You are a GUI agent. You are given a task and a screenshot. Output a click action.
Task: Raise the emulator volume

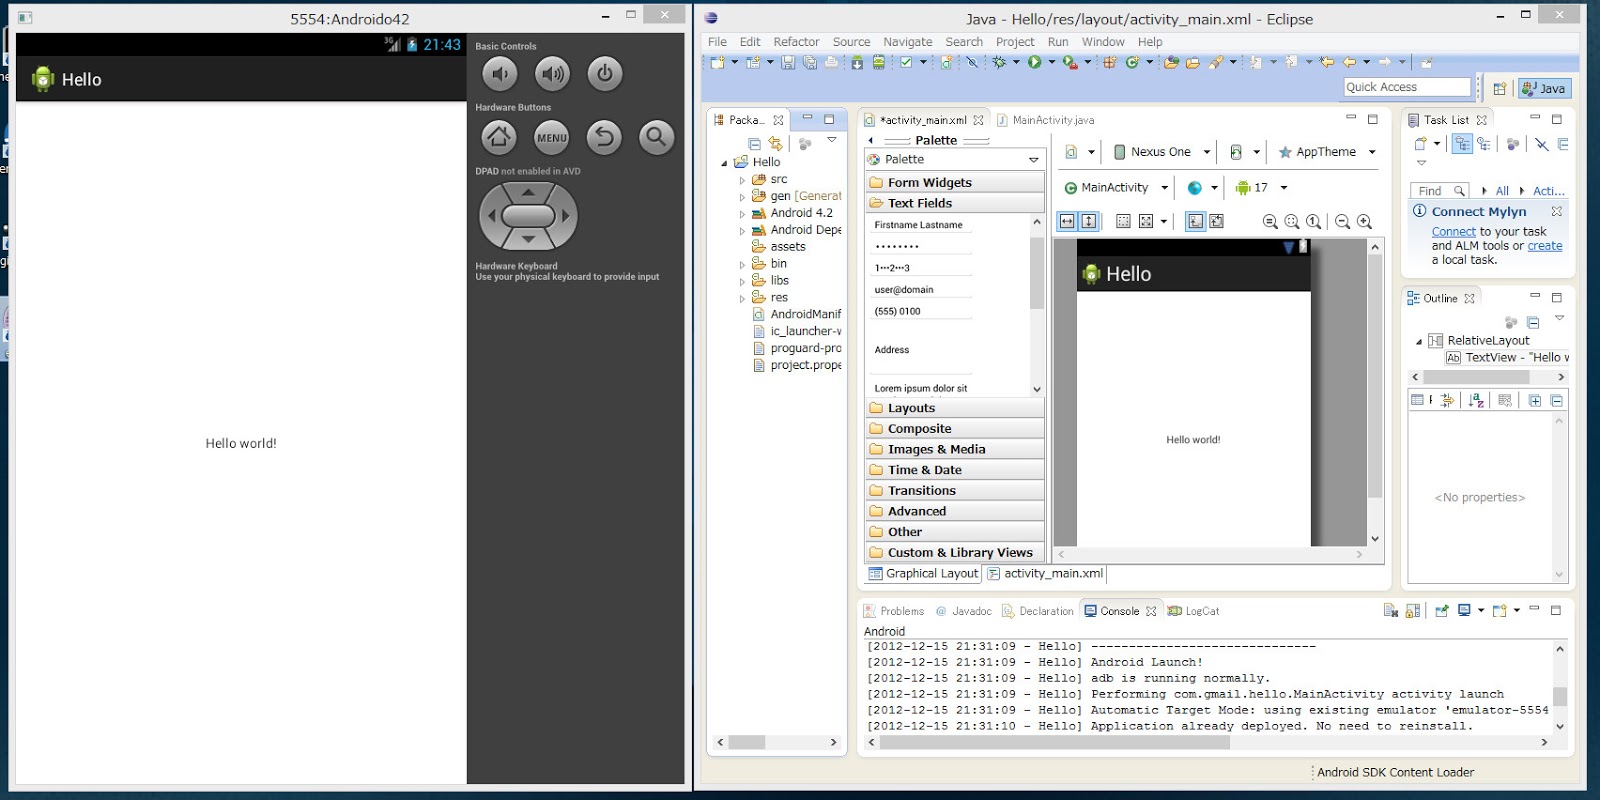coord(552,73)
